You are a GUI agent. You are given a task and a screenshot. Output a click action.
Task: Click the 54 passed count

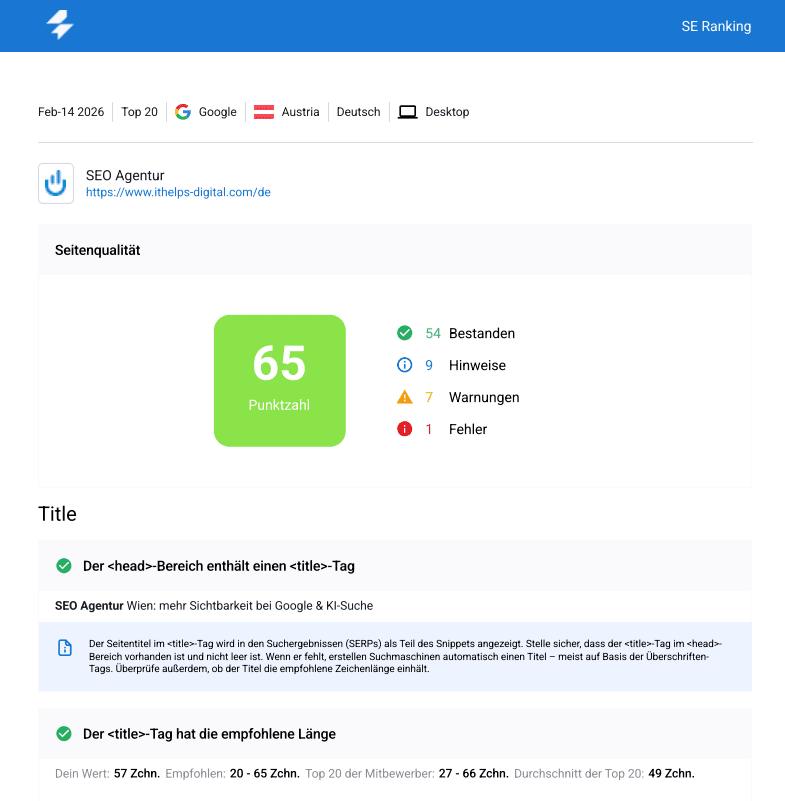pyautogui.click(x=433, y=334)
